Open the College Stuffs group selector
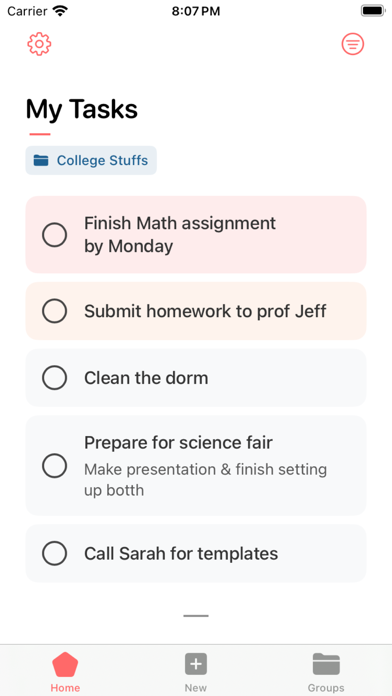392x696 pixels. (91, 160)
